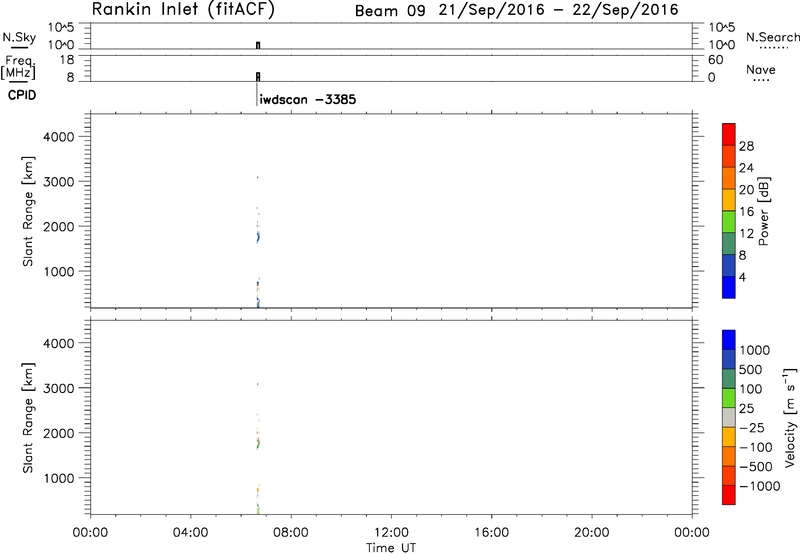Click the light green 12–16 dB Power swatch
The image size is (800, 554).
[729, 222]
